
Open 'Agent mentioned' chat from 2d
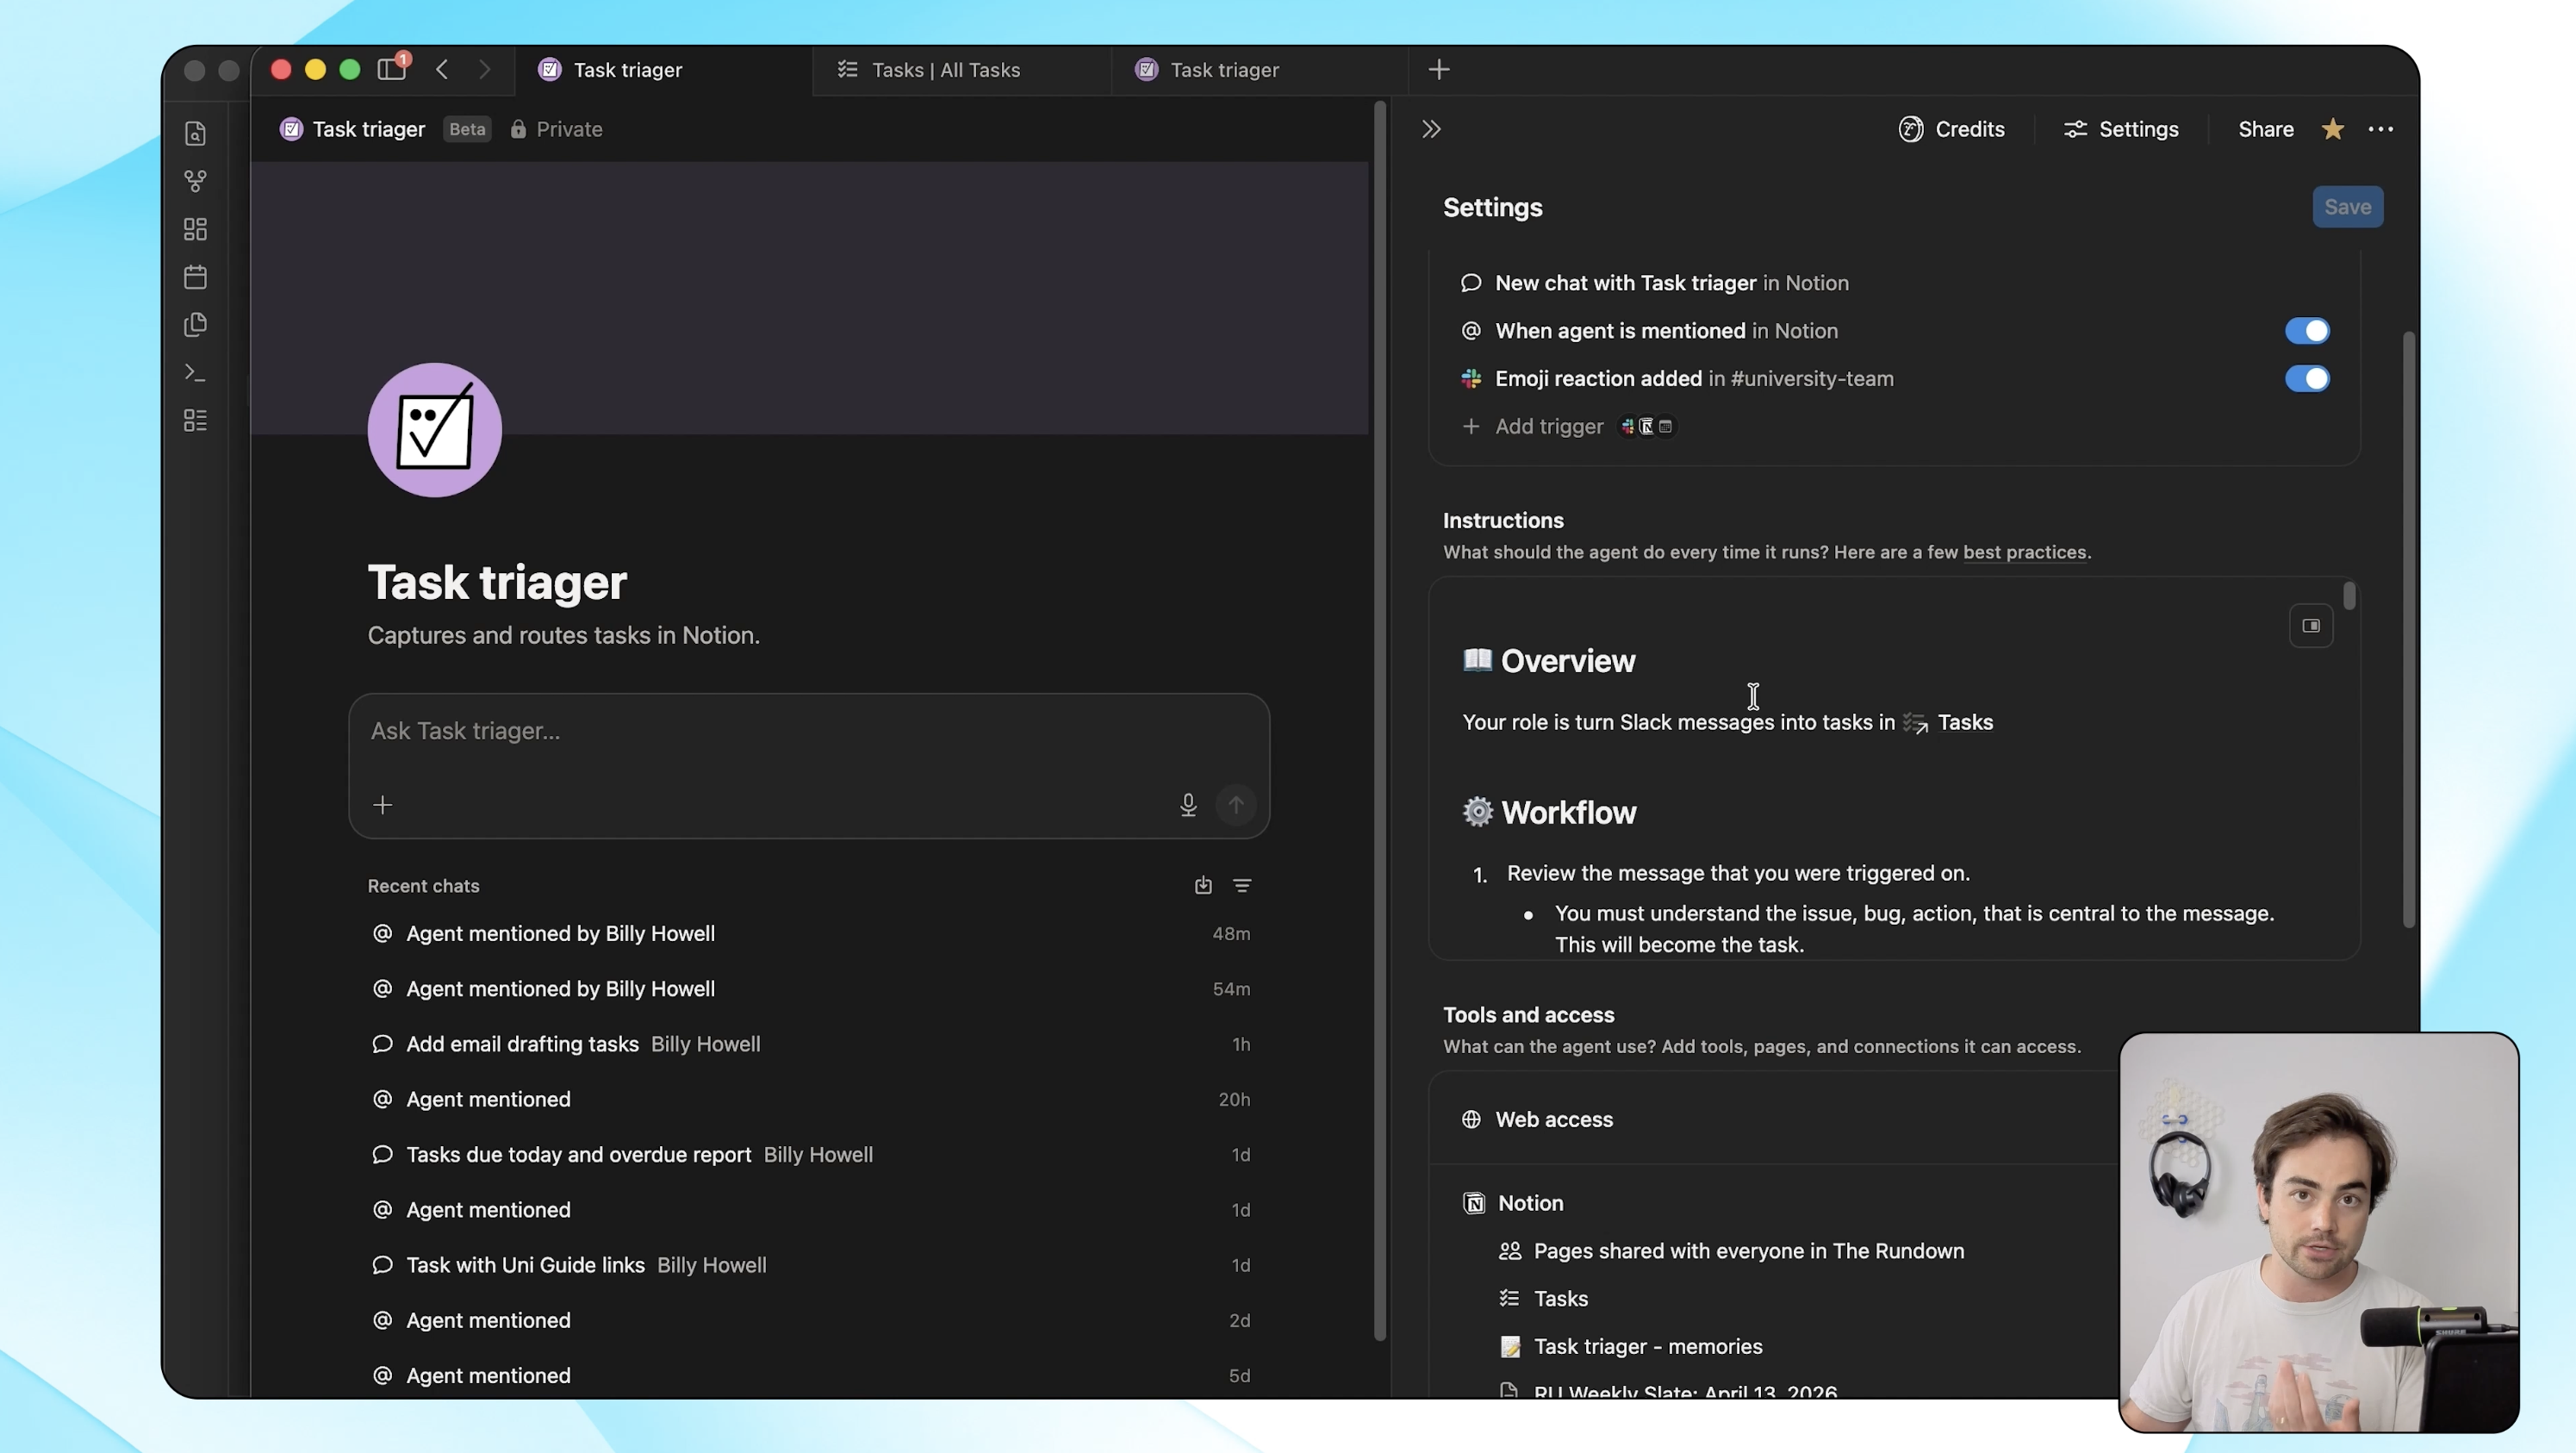[809, 1320]
